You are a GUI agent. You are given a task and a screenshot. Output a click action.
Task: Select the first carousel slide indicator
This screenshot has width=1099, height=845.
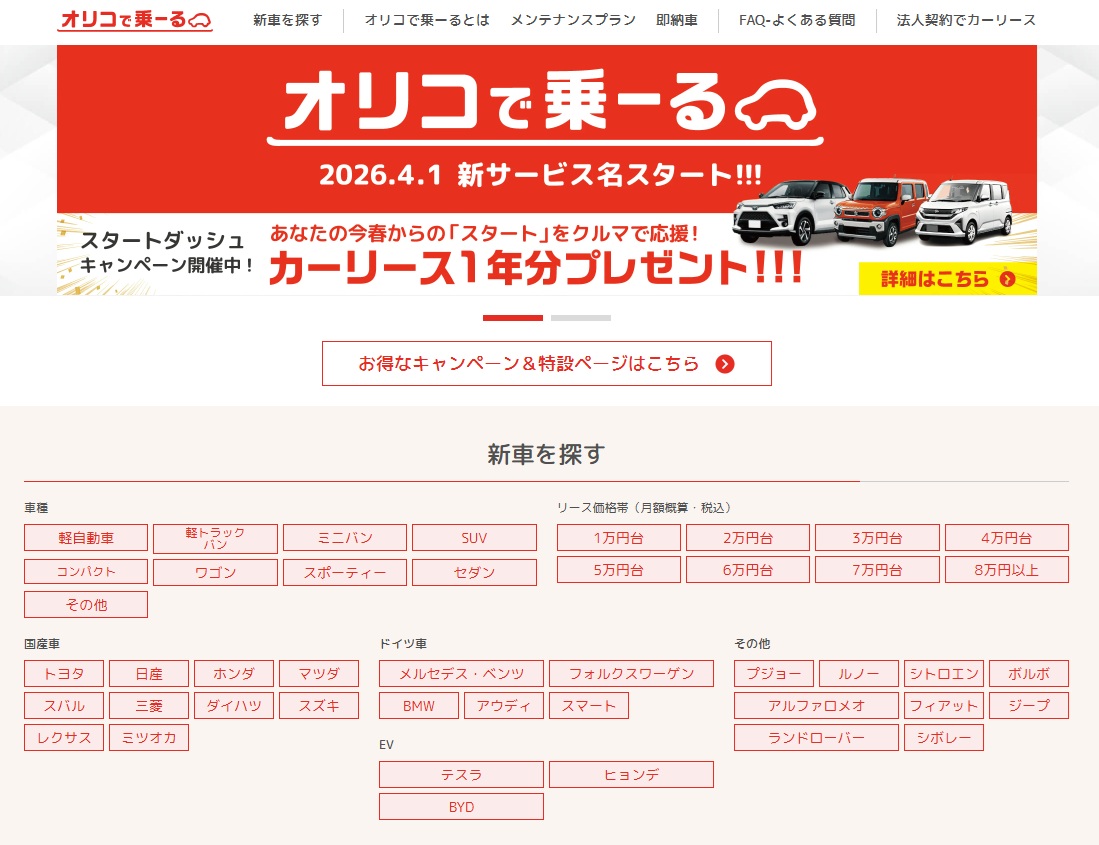click(512, 318)
